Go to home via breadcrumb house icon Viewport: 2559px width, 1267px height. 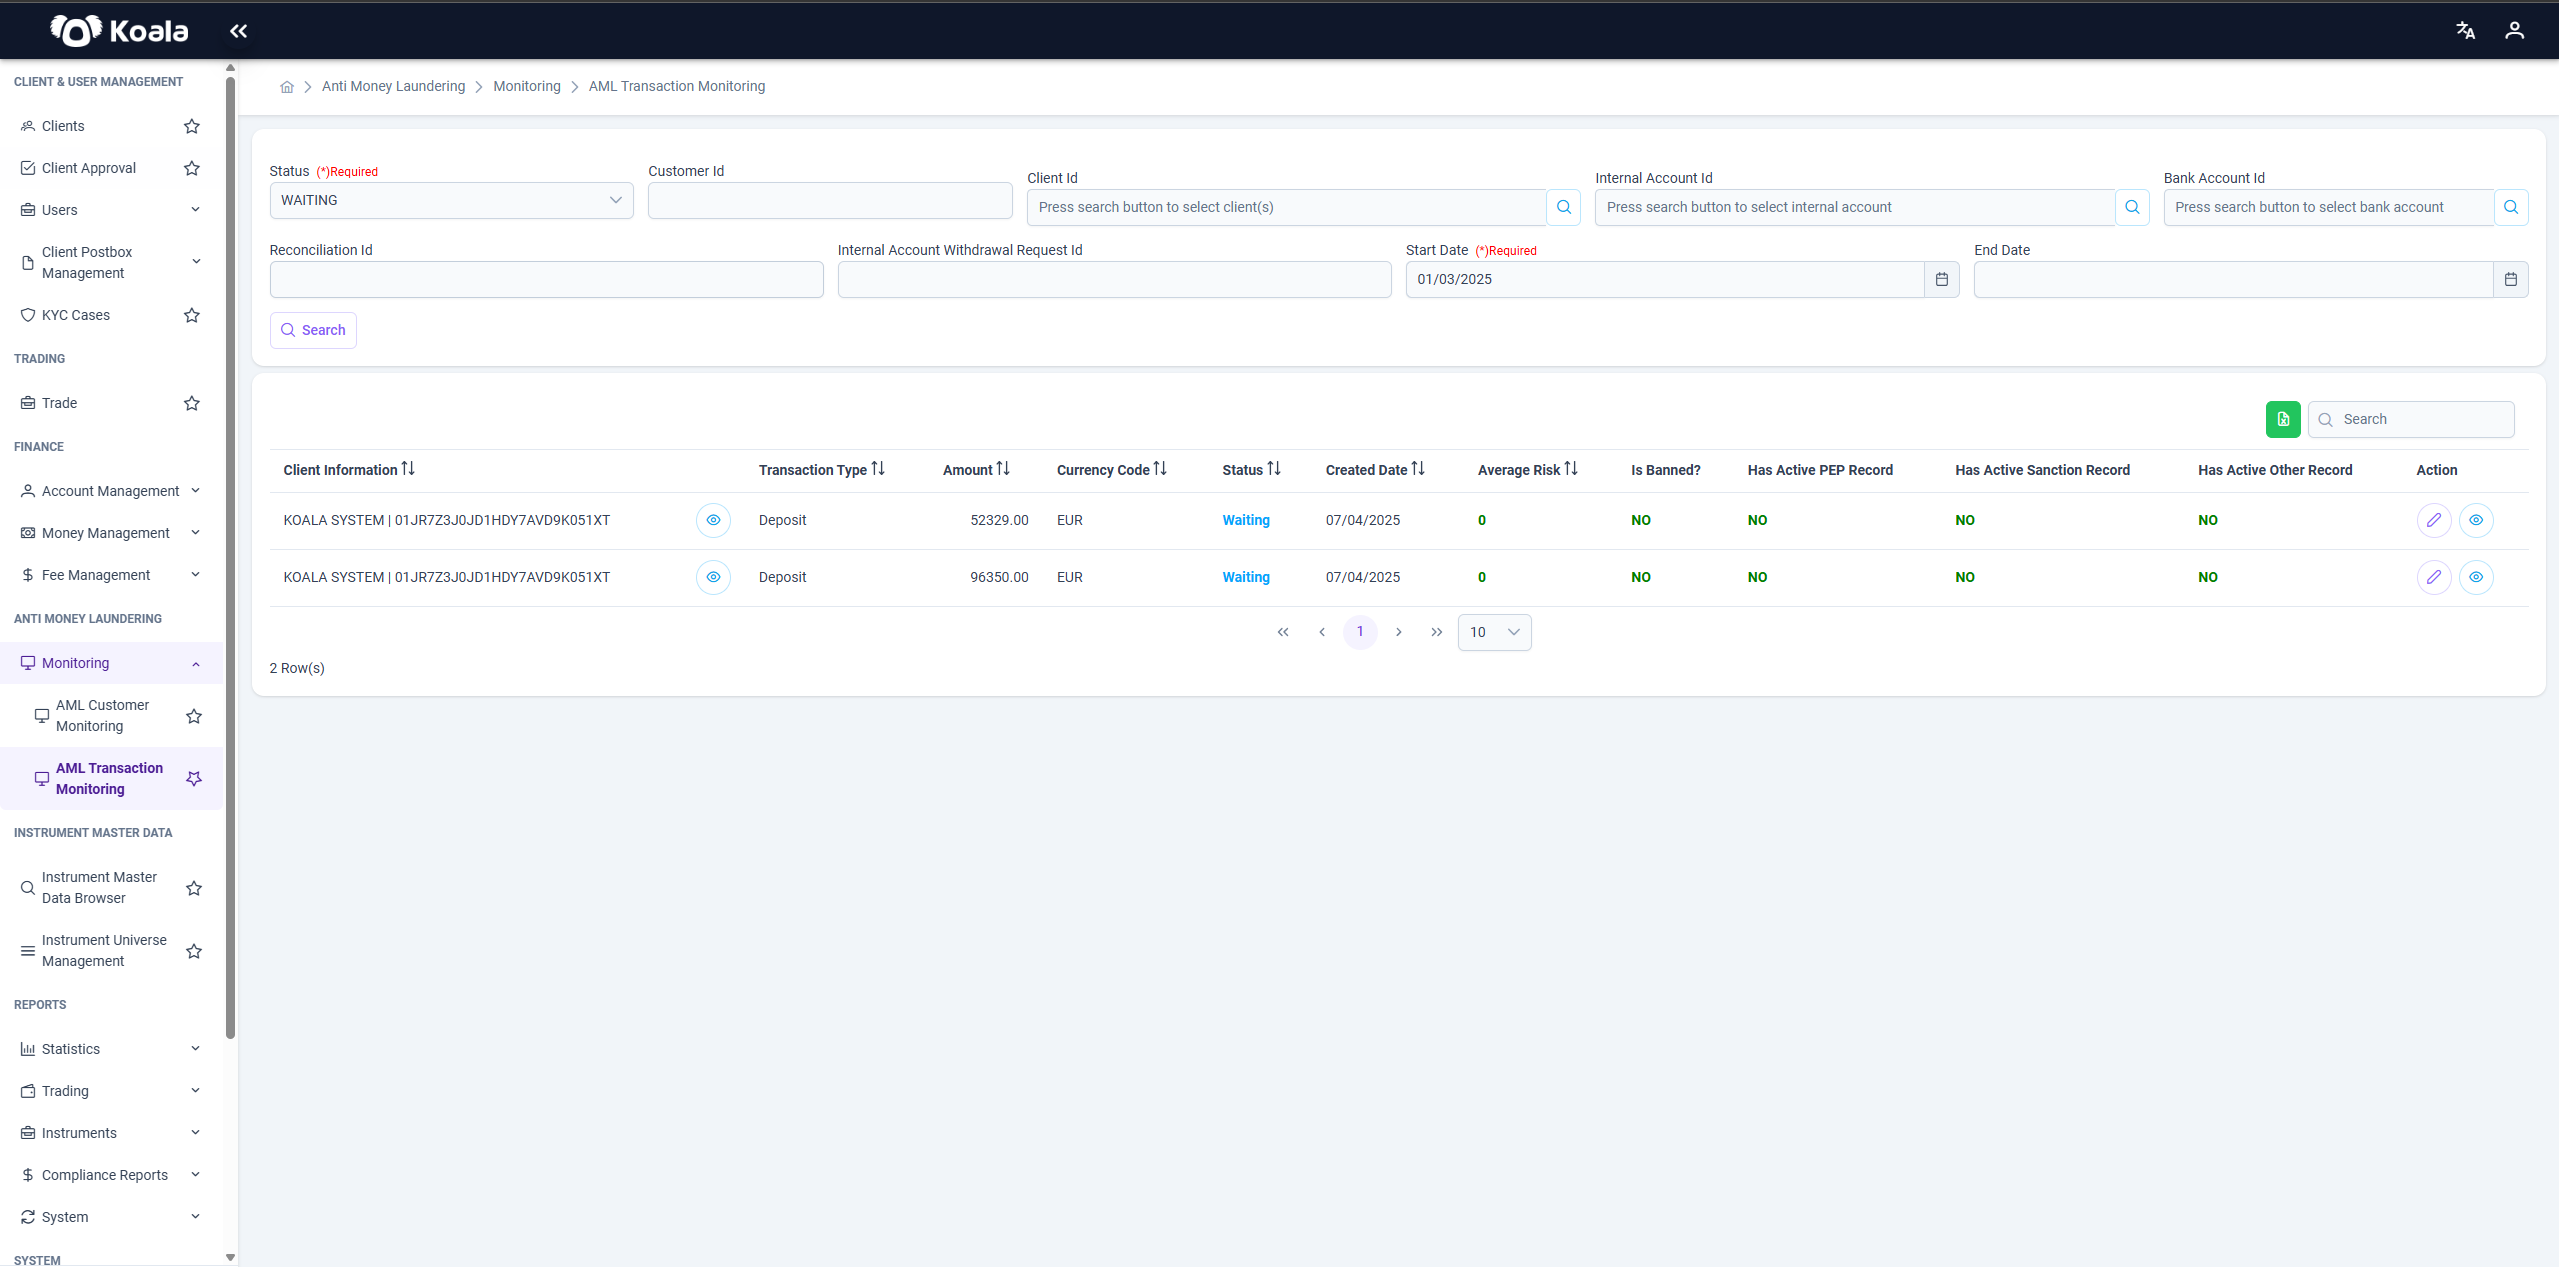287,87
